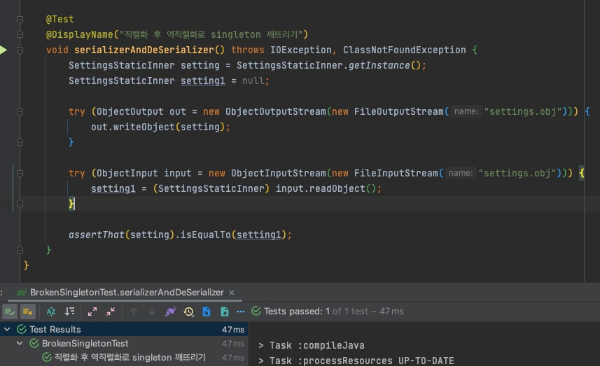
Task: Click the @DisplayName annotation
Action: (x=80, y=34)
